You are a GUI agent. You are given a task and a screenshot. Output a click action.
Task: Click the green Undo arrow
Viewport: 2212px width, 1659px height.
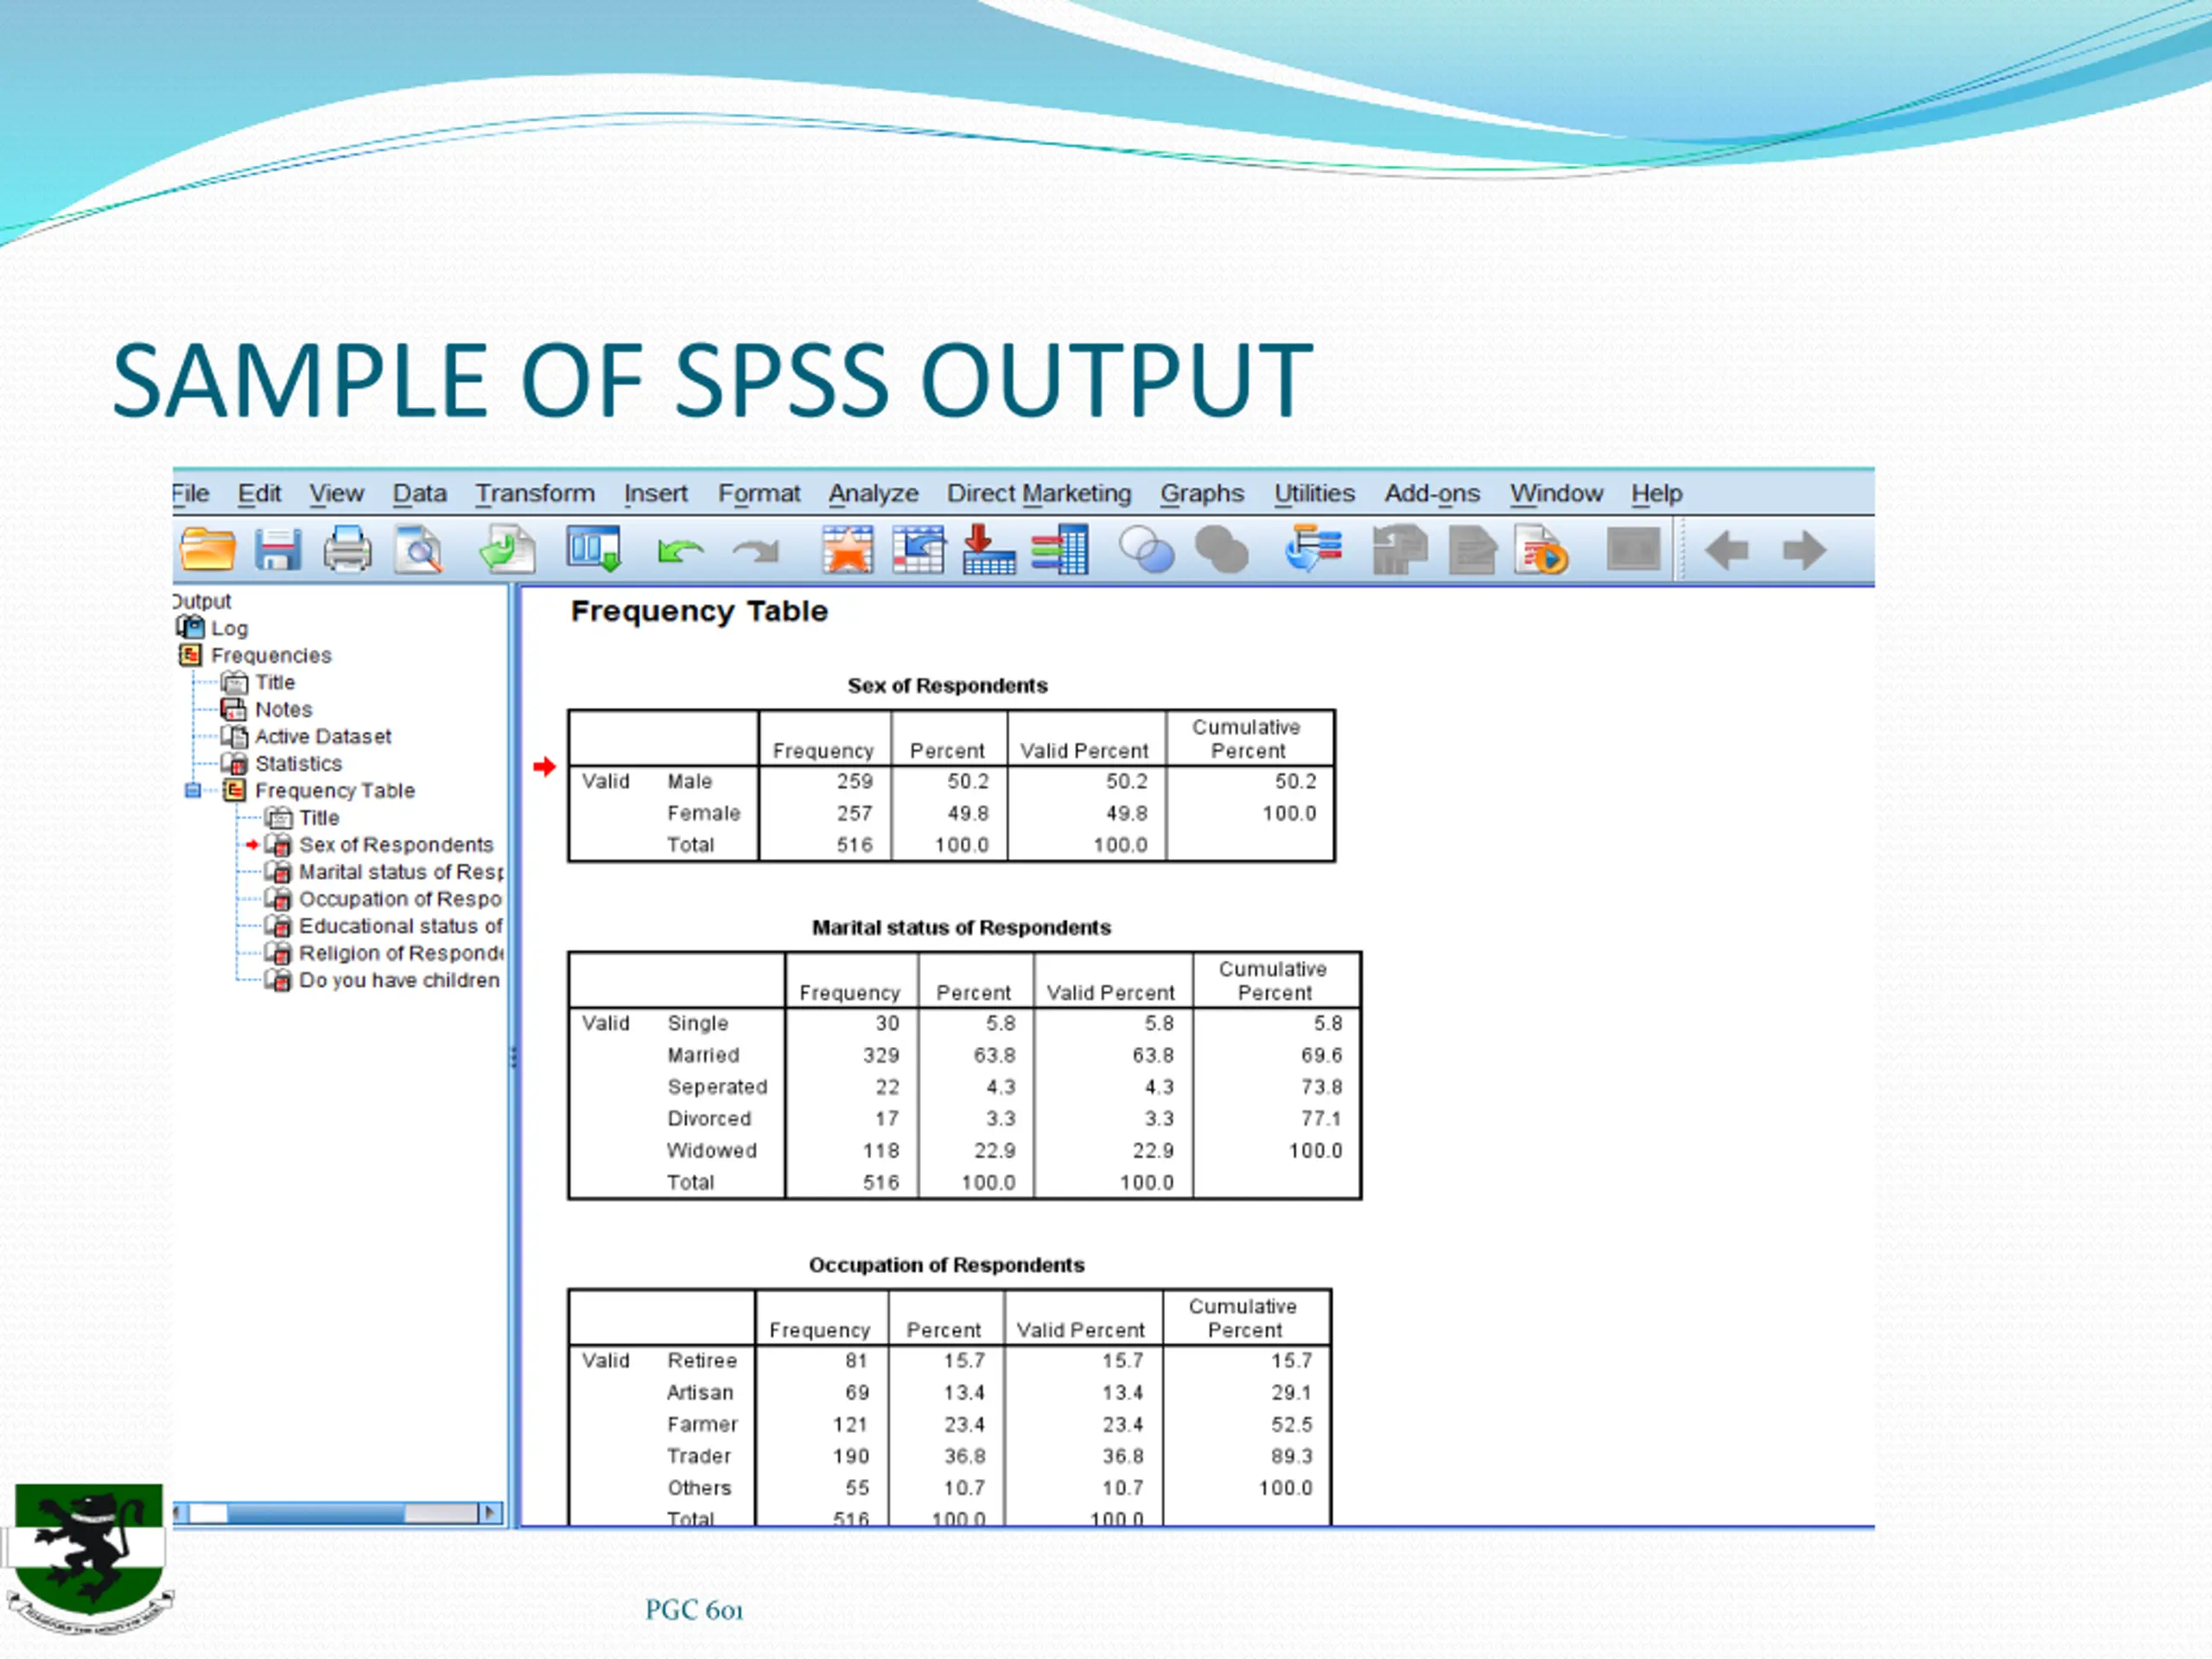[x=680, y=551]
